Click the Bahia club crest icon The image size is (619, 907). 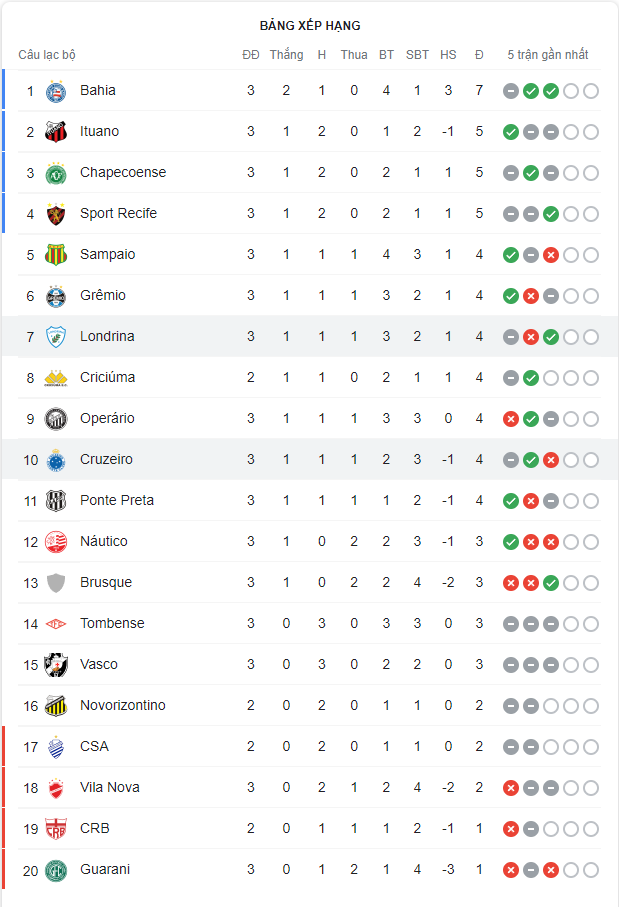tap(56, 91)
